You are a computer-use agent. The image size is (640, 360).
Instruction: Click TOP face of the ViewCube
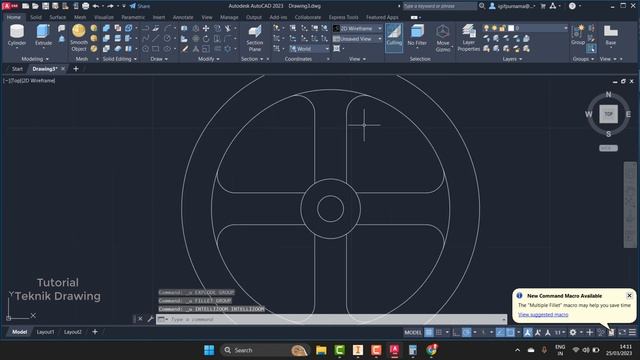pos(608,114)
